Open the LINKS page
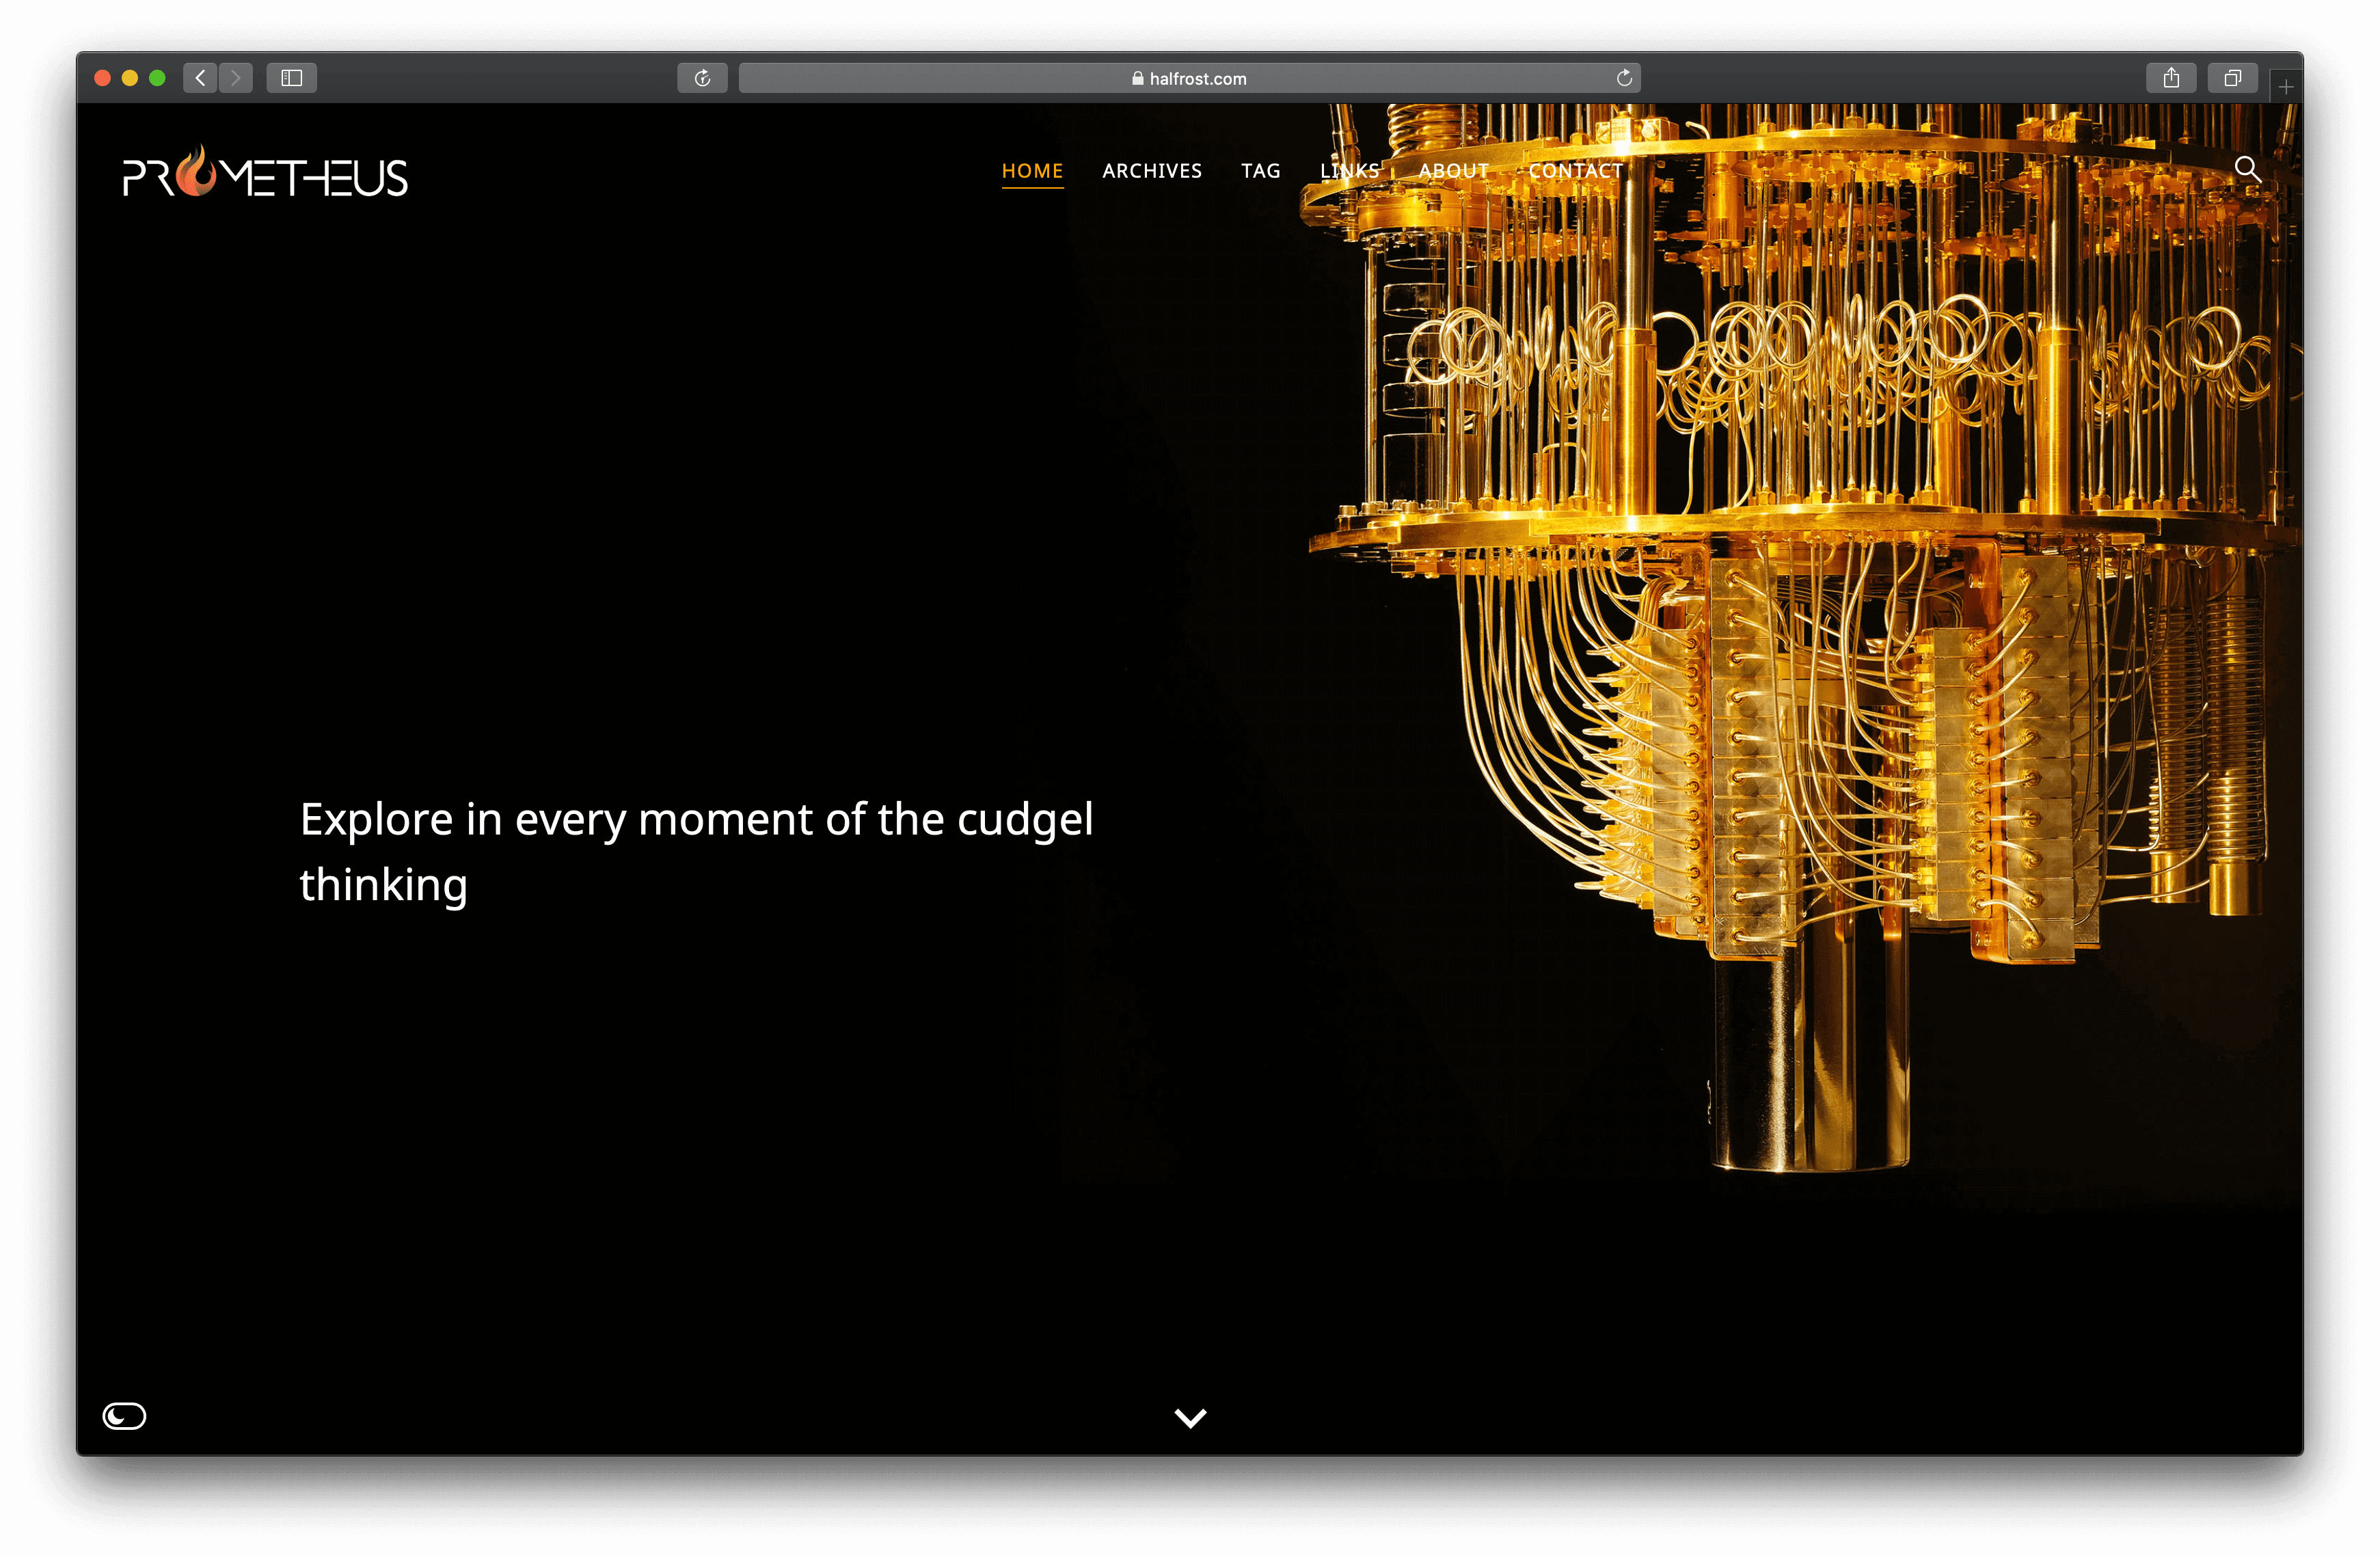 point(1349,171)
